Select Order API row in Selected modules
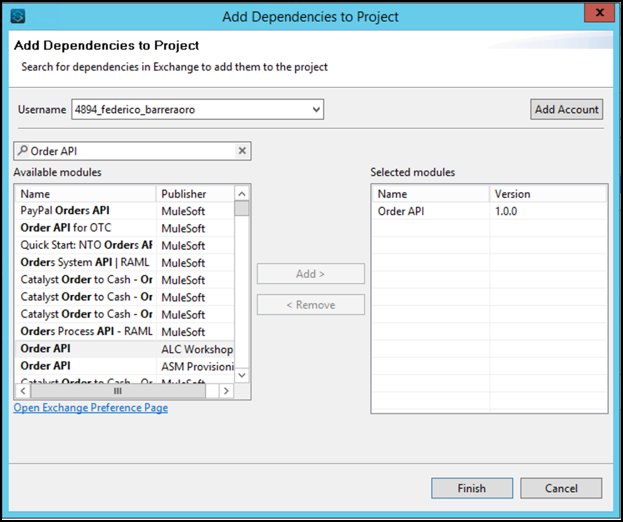The image size is (623, 522). click(x=490, y=211)
